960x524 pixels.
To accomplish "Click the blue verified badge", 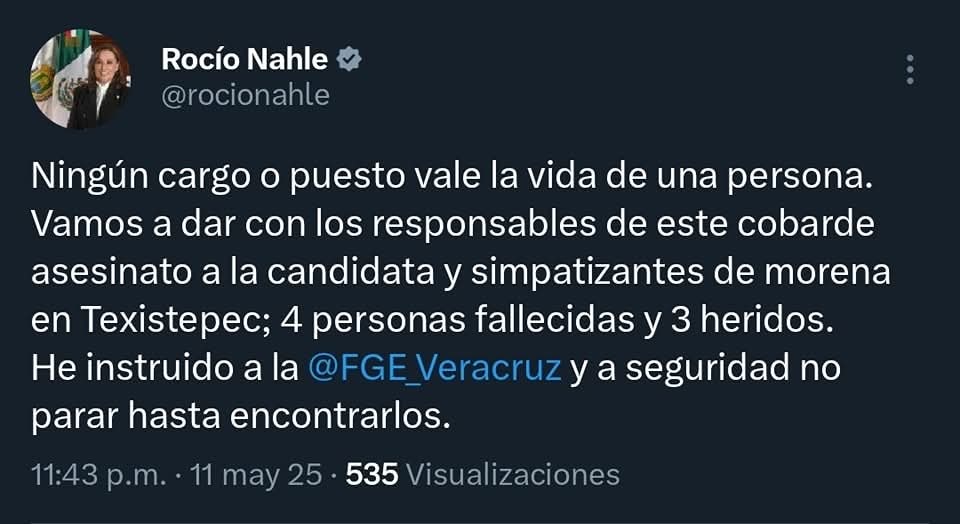I will coord(349,59).
